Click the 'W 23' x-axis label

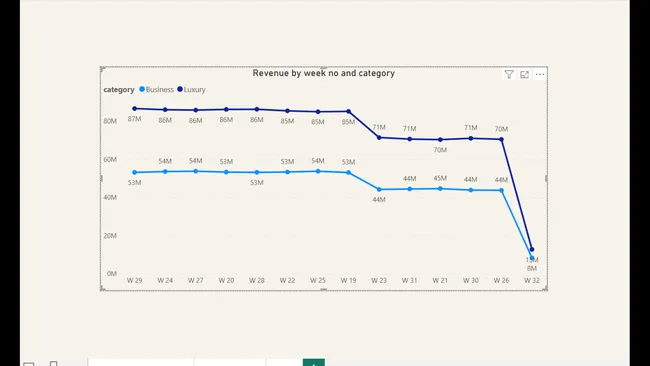point(379,281)
